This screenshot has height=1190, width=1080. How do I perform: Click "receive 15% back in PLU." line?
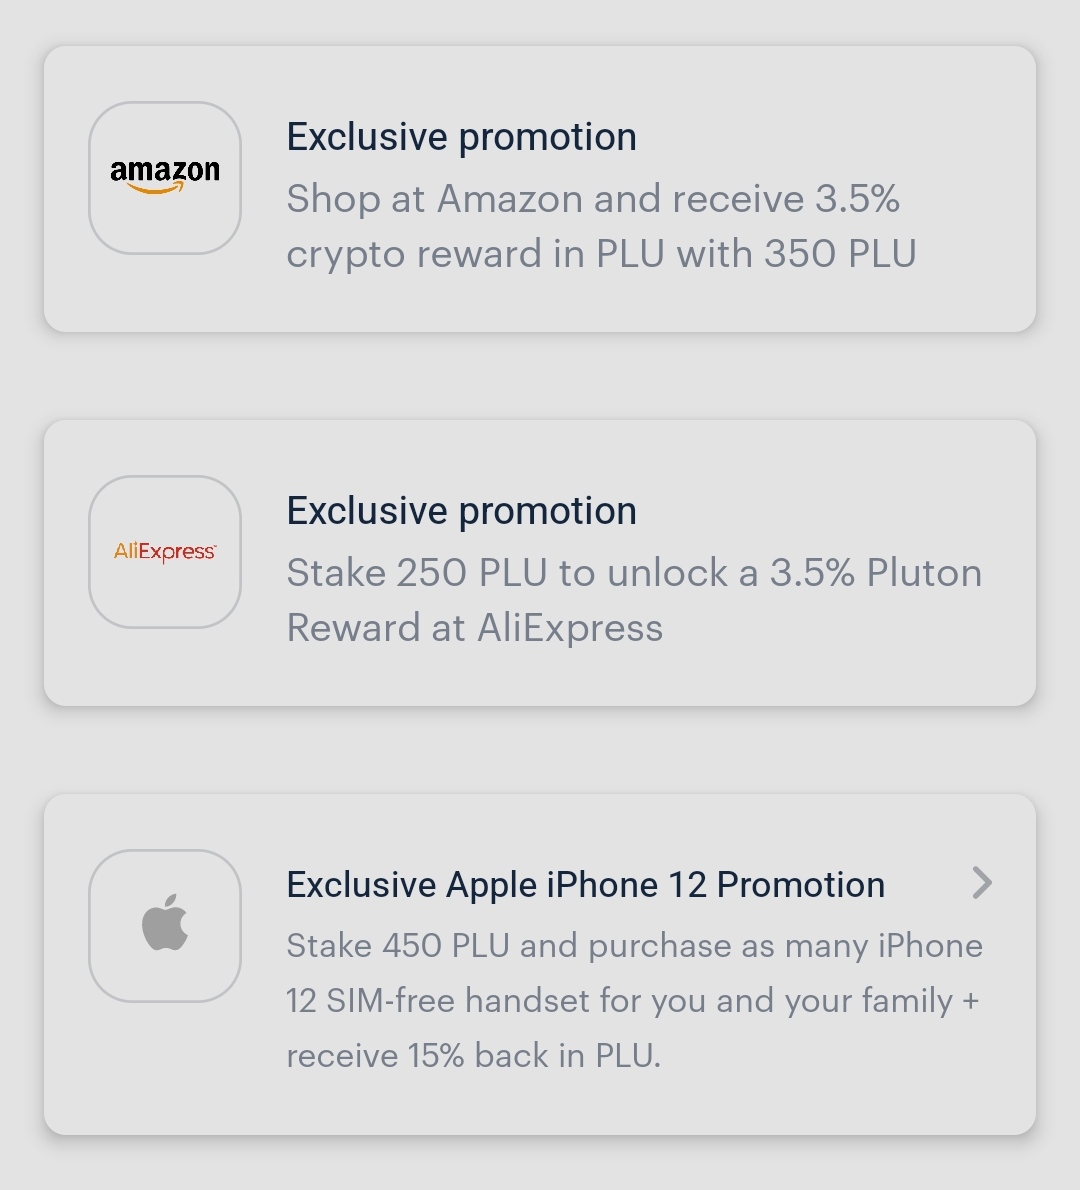[473, 1056]
